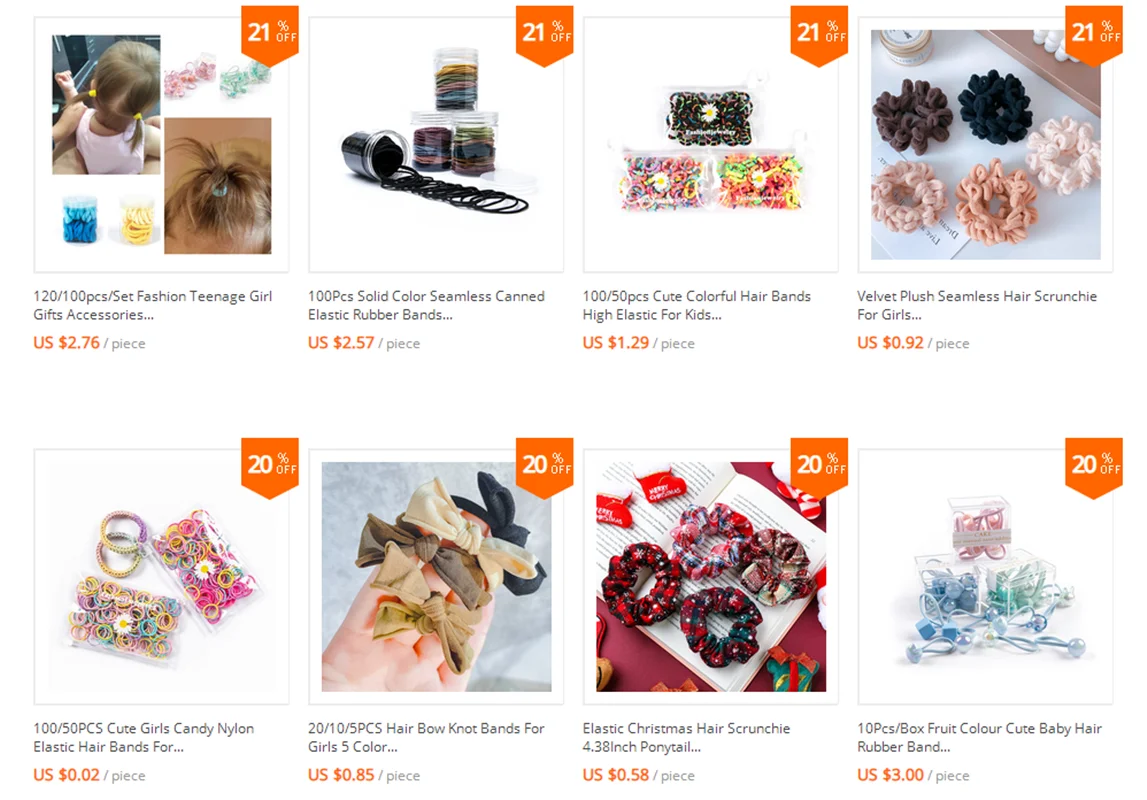
Task: Click the 100/50pcs Cute Colorful Hair Bands title
Action: pyautogui.click(x=696, y=306)
